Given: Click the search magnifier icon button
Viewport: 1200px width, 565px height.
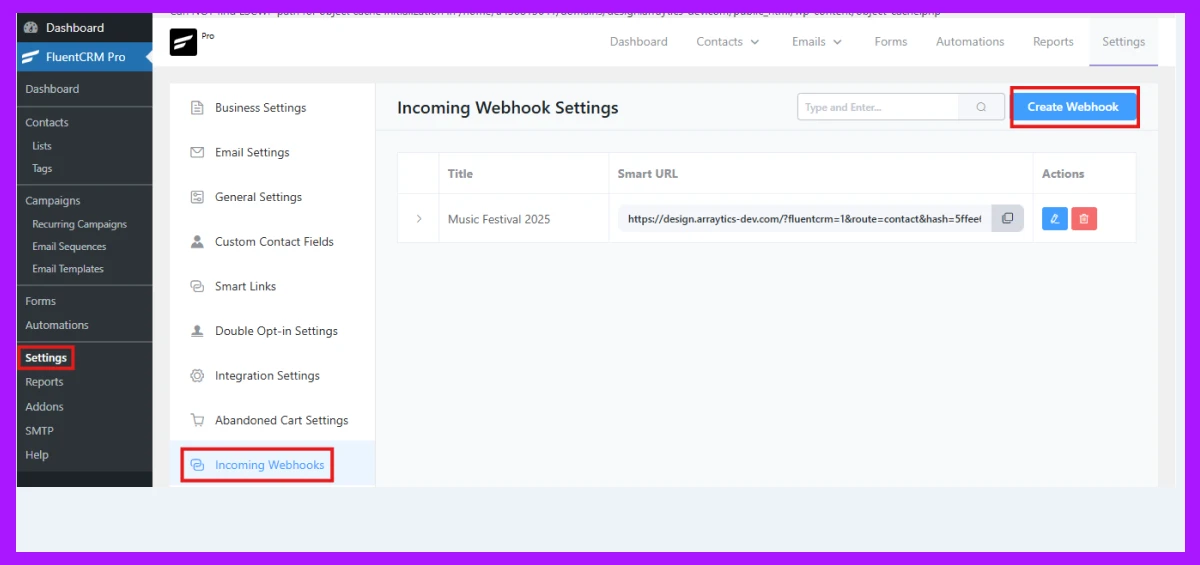Looking at the screenshot, I should [982, 107].
